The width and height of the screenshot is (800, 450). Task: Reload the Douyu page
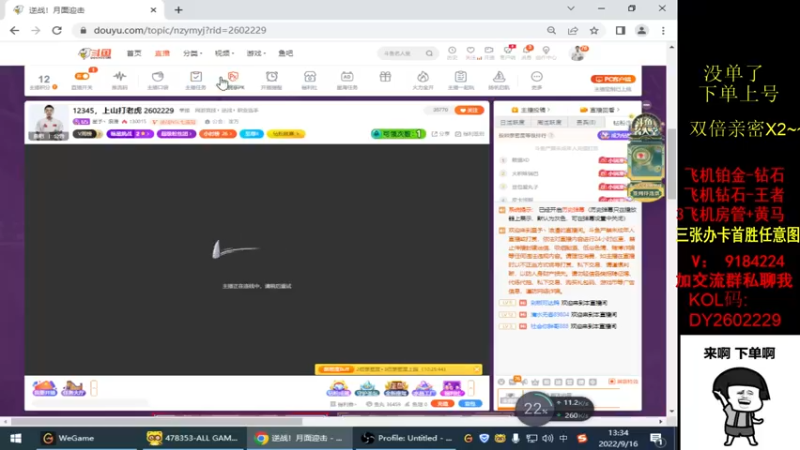coord(57,31)
